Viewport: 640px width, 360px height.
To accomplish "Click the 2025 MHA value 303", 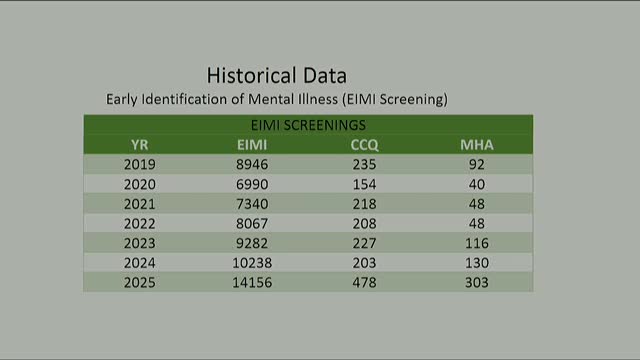I will [x=477, y=282].
